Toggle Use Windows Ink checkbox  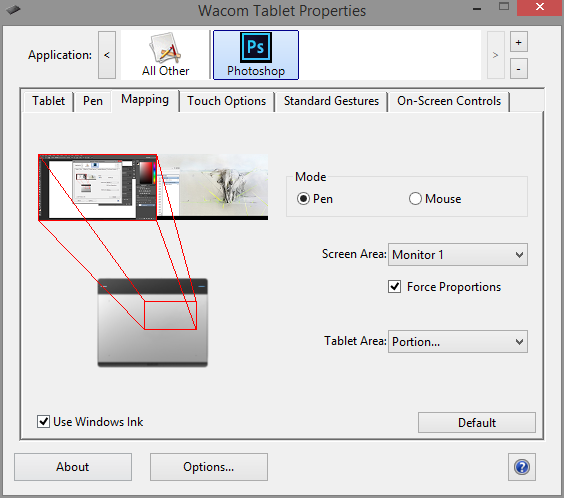pyautogui.click(x=43, y=421)
